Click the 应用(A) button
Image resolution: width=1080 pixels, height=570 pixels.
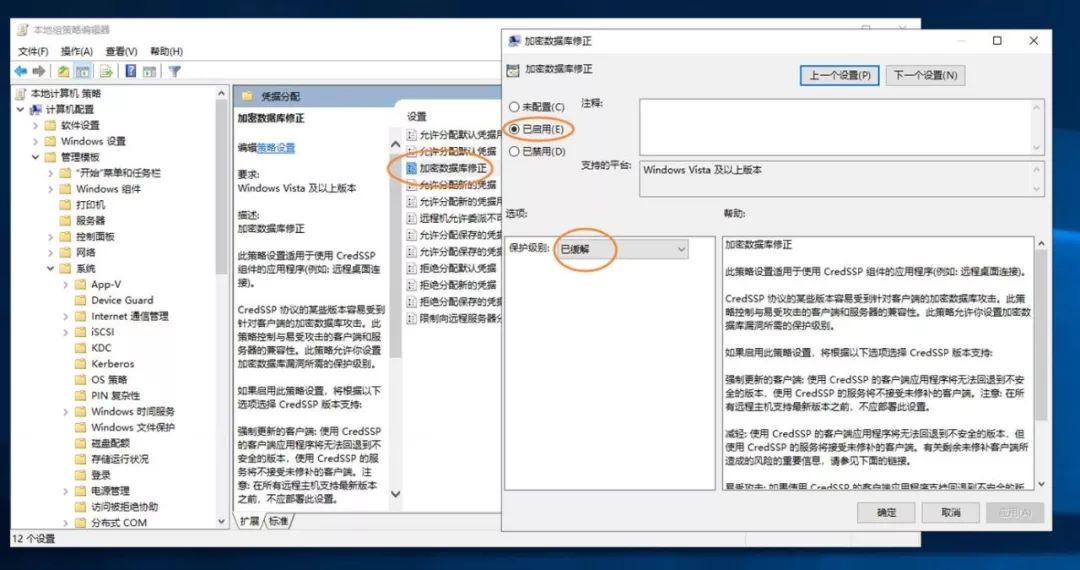coord(1015,512)
